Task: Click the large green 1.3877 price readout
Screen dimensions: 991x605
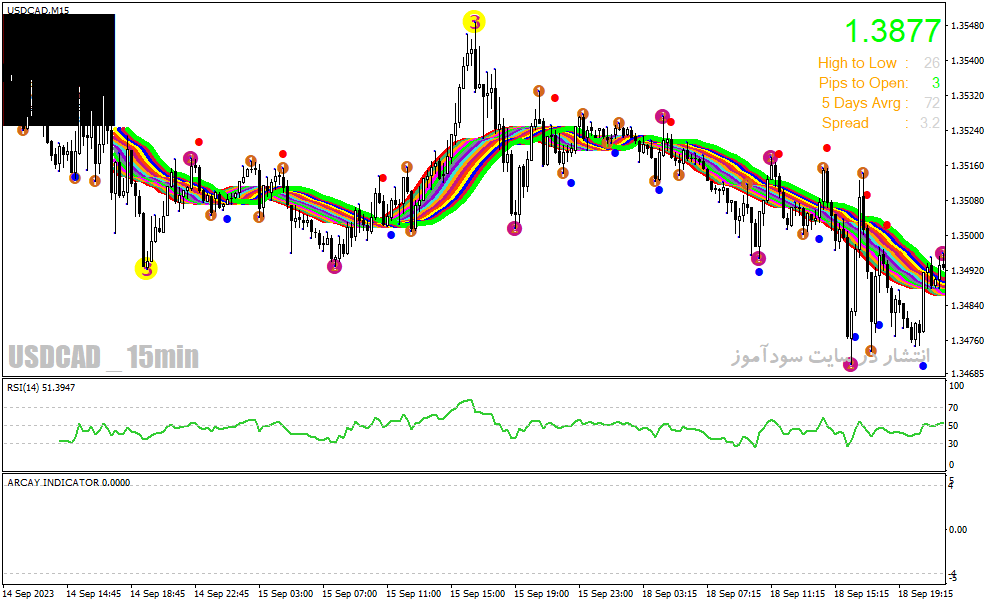Action: (892, 31)
